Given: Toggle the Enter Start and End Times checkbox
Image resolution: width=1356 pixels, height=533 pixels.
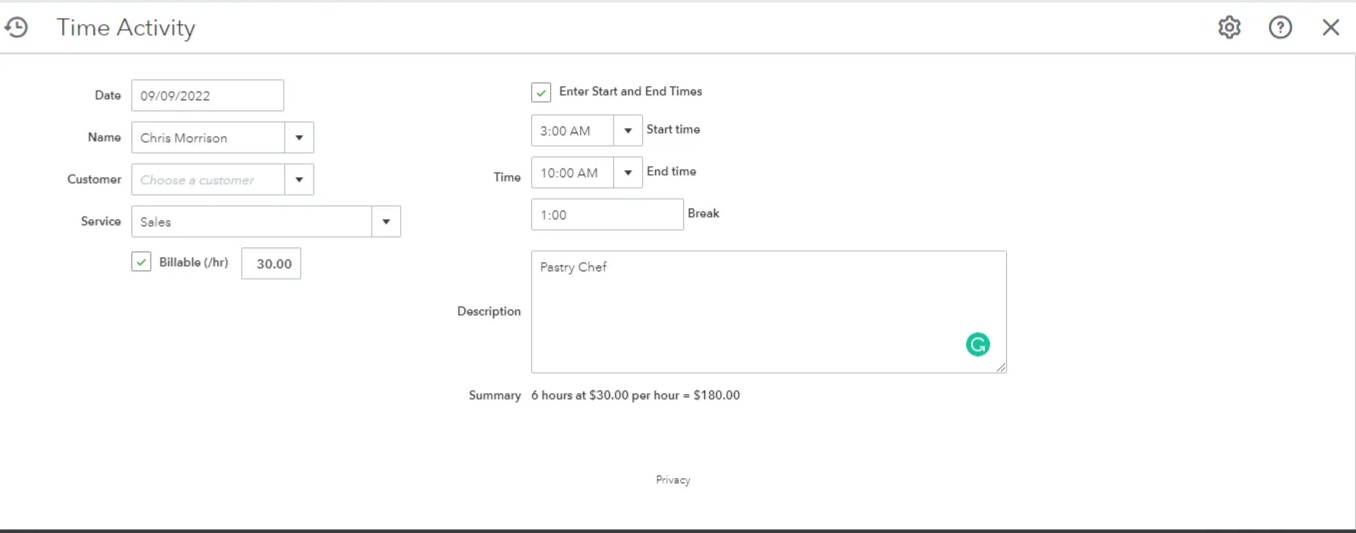Looking at the screenshot, I should coord(541,92).
